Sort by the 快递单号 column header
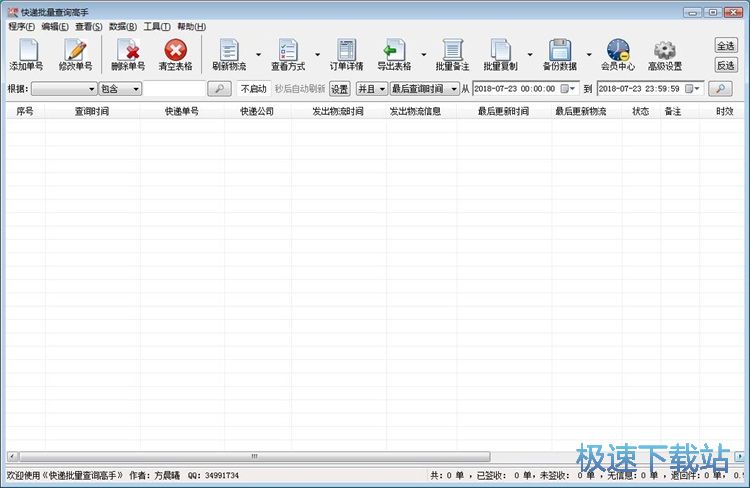 click(182, 111)
